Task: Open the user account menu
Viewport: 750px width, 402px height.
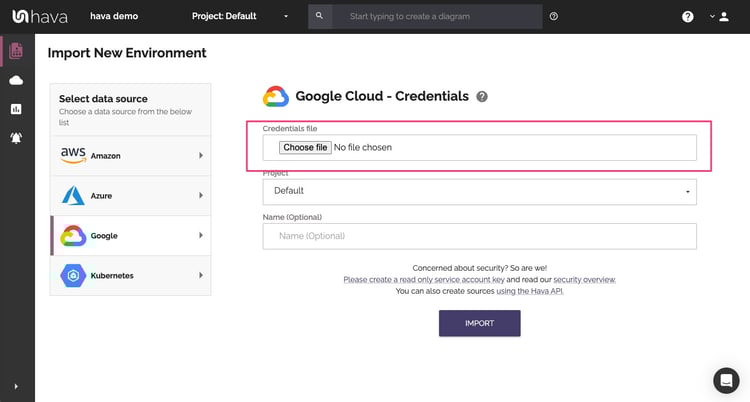Action: coord(719,17)
